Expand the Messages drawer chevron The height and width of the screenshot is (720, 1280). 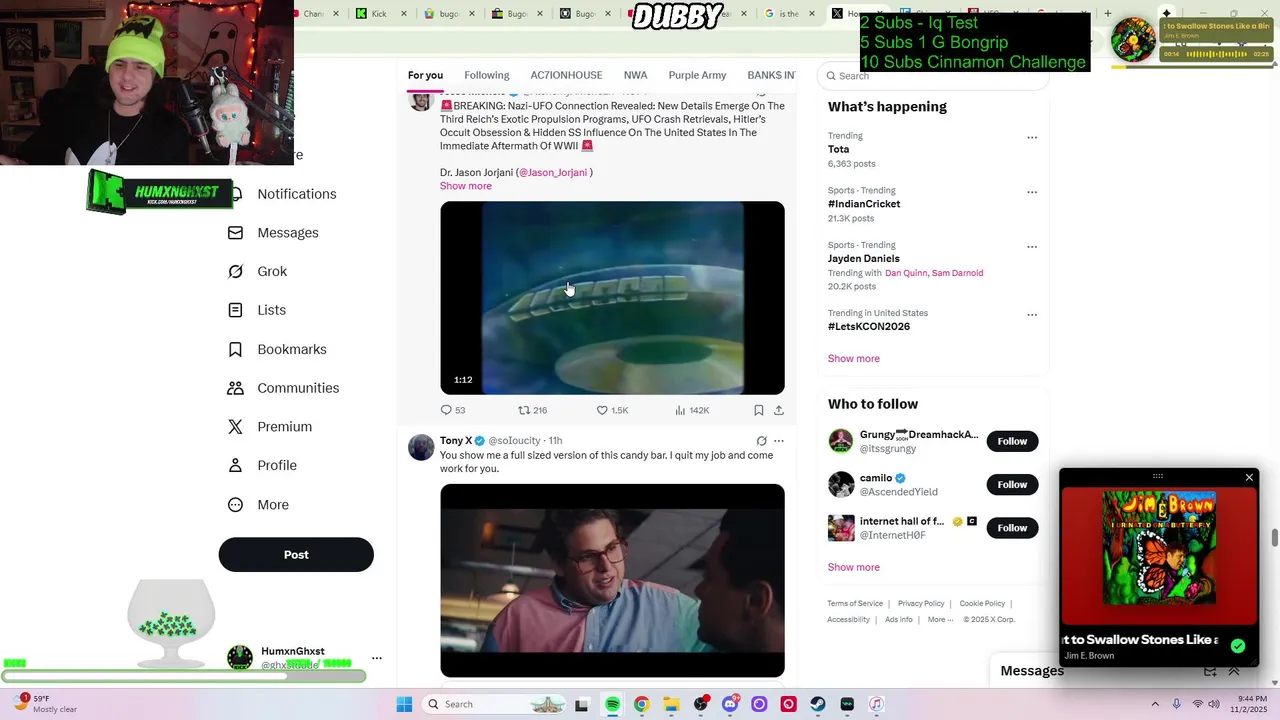1234,671
